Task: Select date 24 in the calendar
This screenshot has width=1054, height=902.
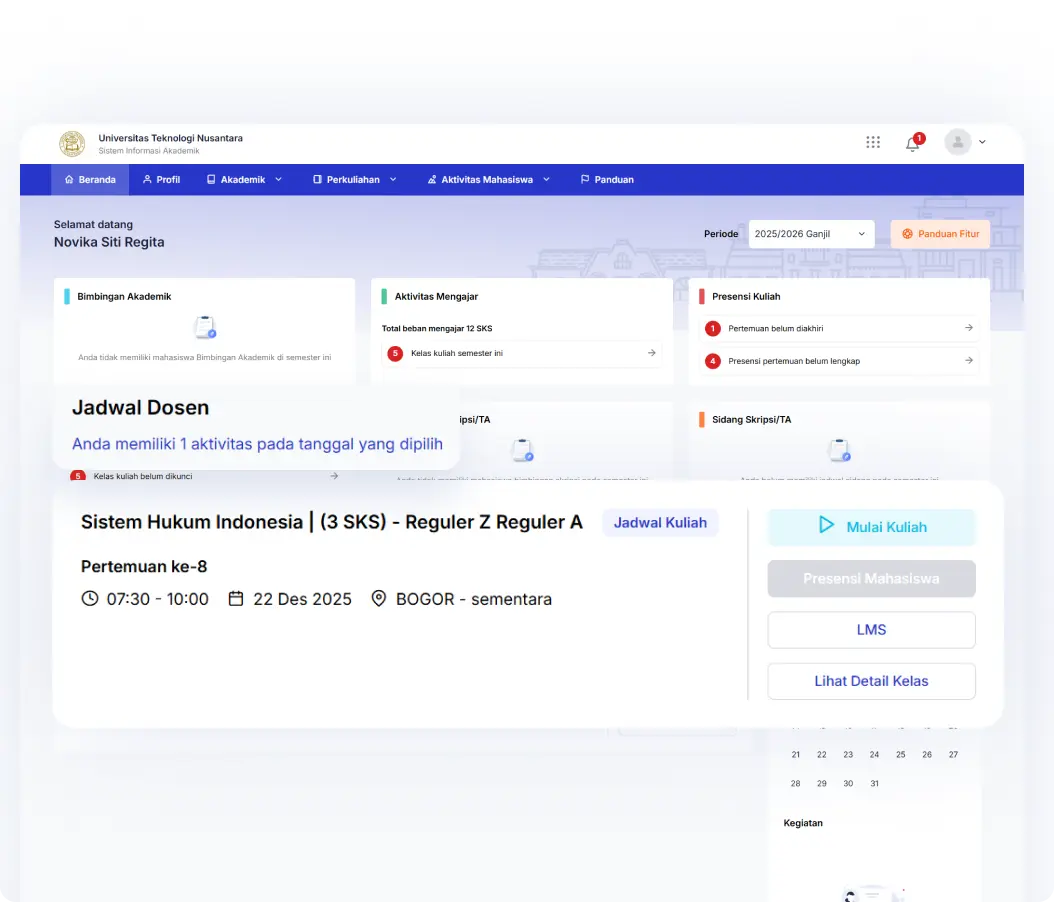Action: point(874,754)
